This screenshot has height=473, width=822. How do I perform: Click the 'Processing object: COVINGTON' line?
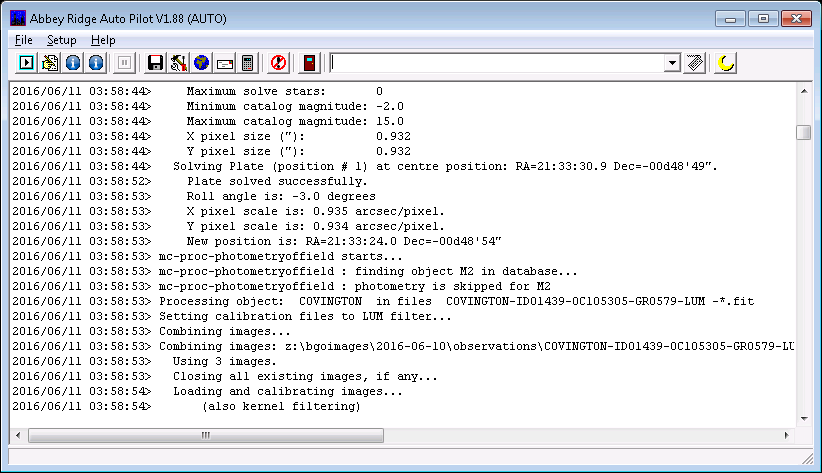point(383,302)
